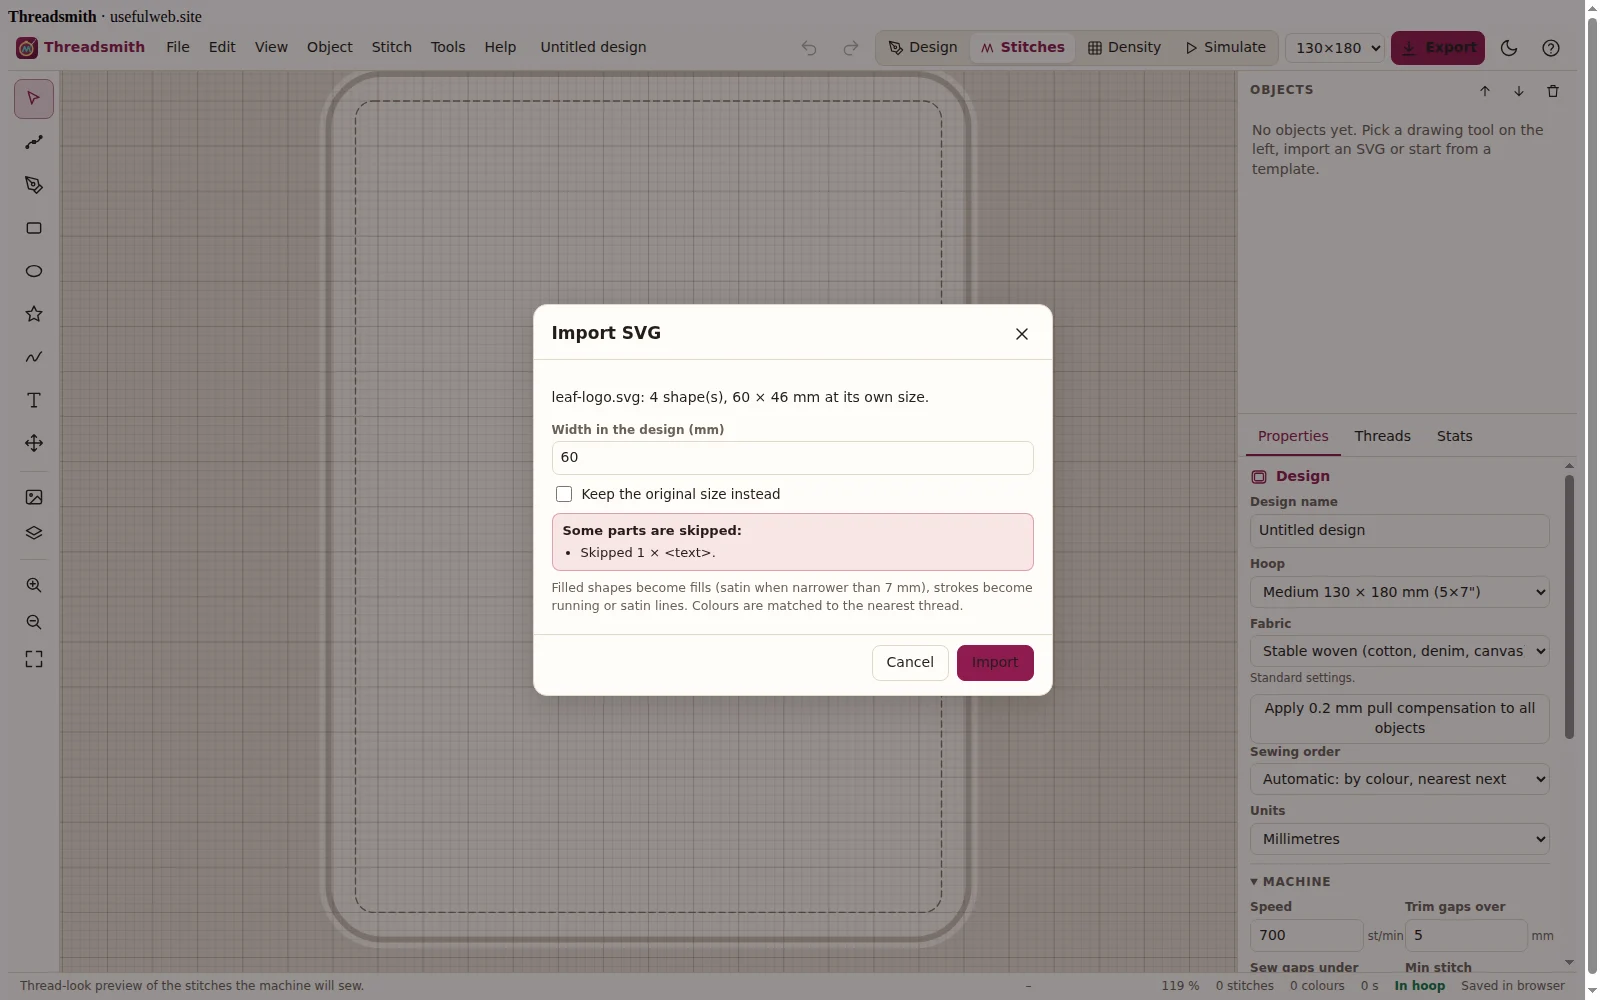Apply 0.2 mm pull compensation to all objects
This screenshot has width=1600, height=1000.
(1399, 718)
